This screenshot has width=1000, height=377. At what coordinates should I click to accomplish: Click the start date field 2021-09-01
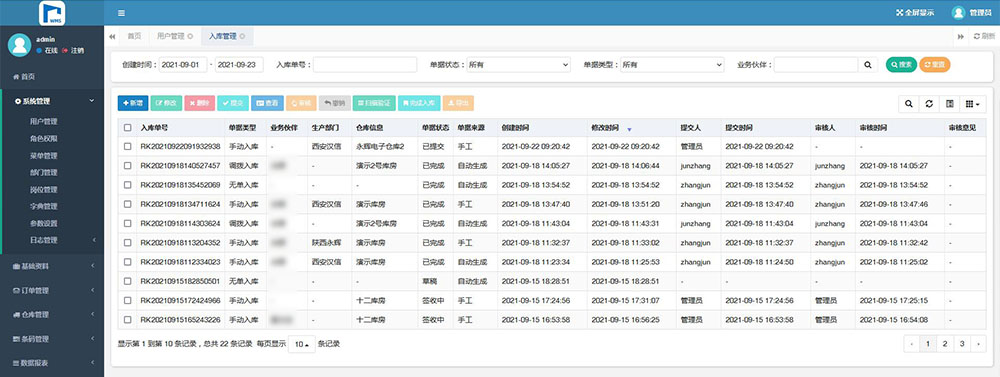183,64
